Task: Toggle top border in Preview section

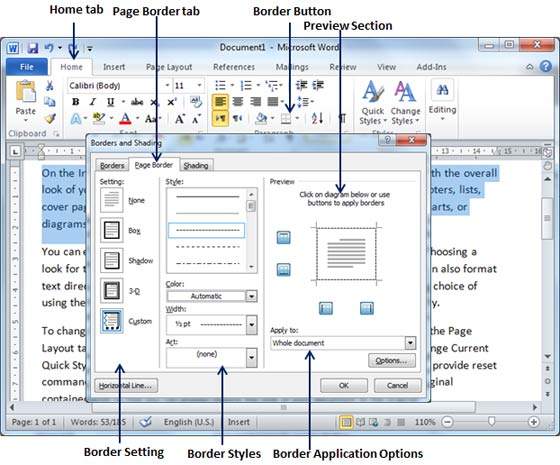Action: click(x=284, y=238)
